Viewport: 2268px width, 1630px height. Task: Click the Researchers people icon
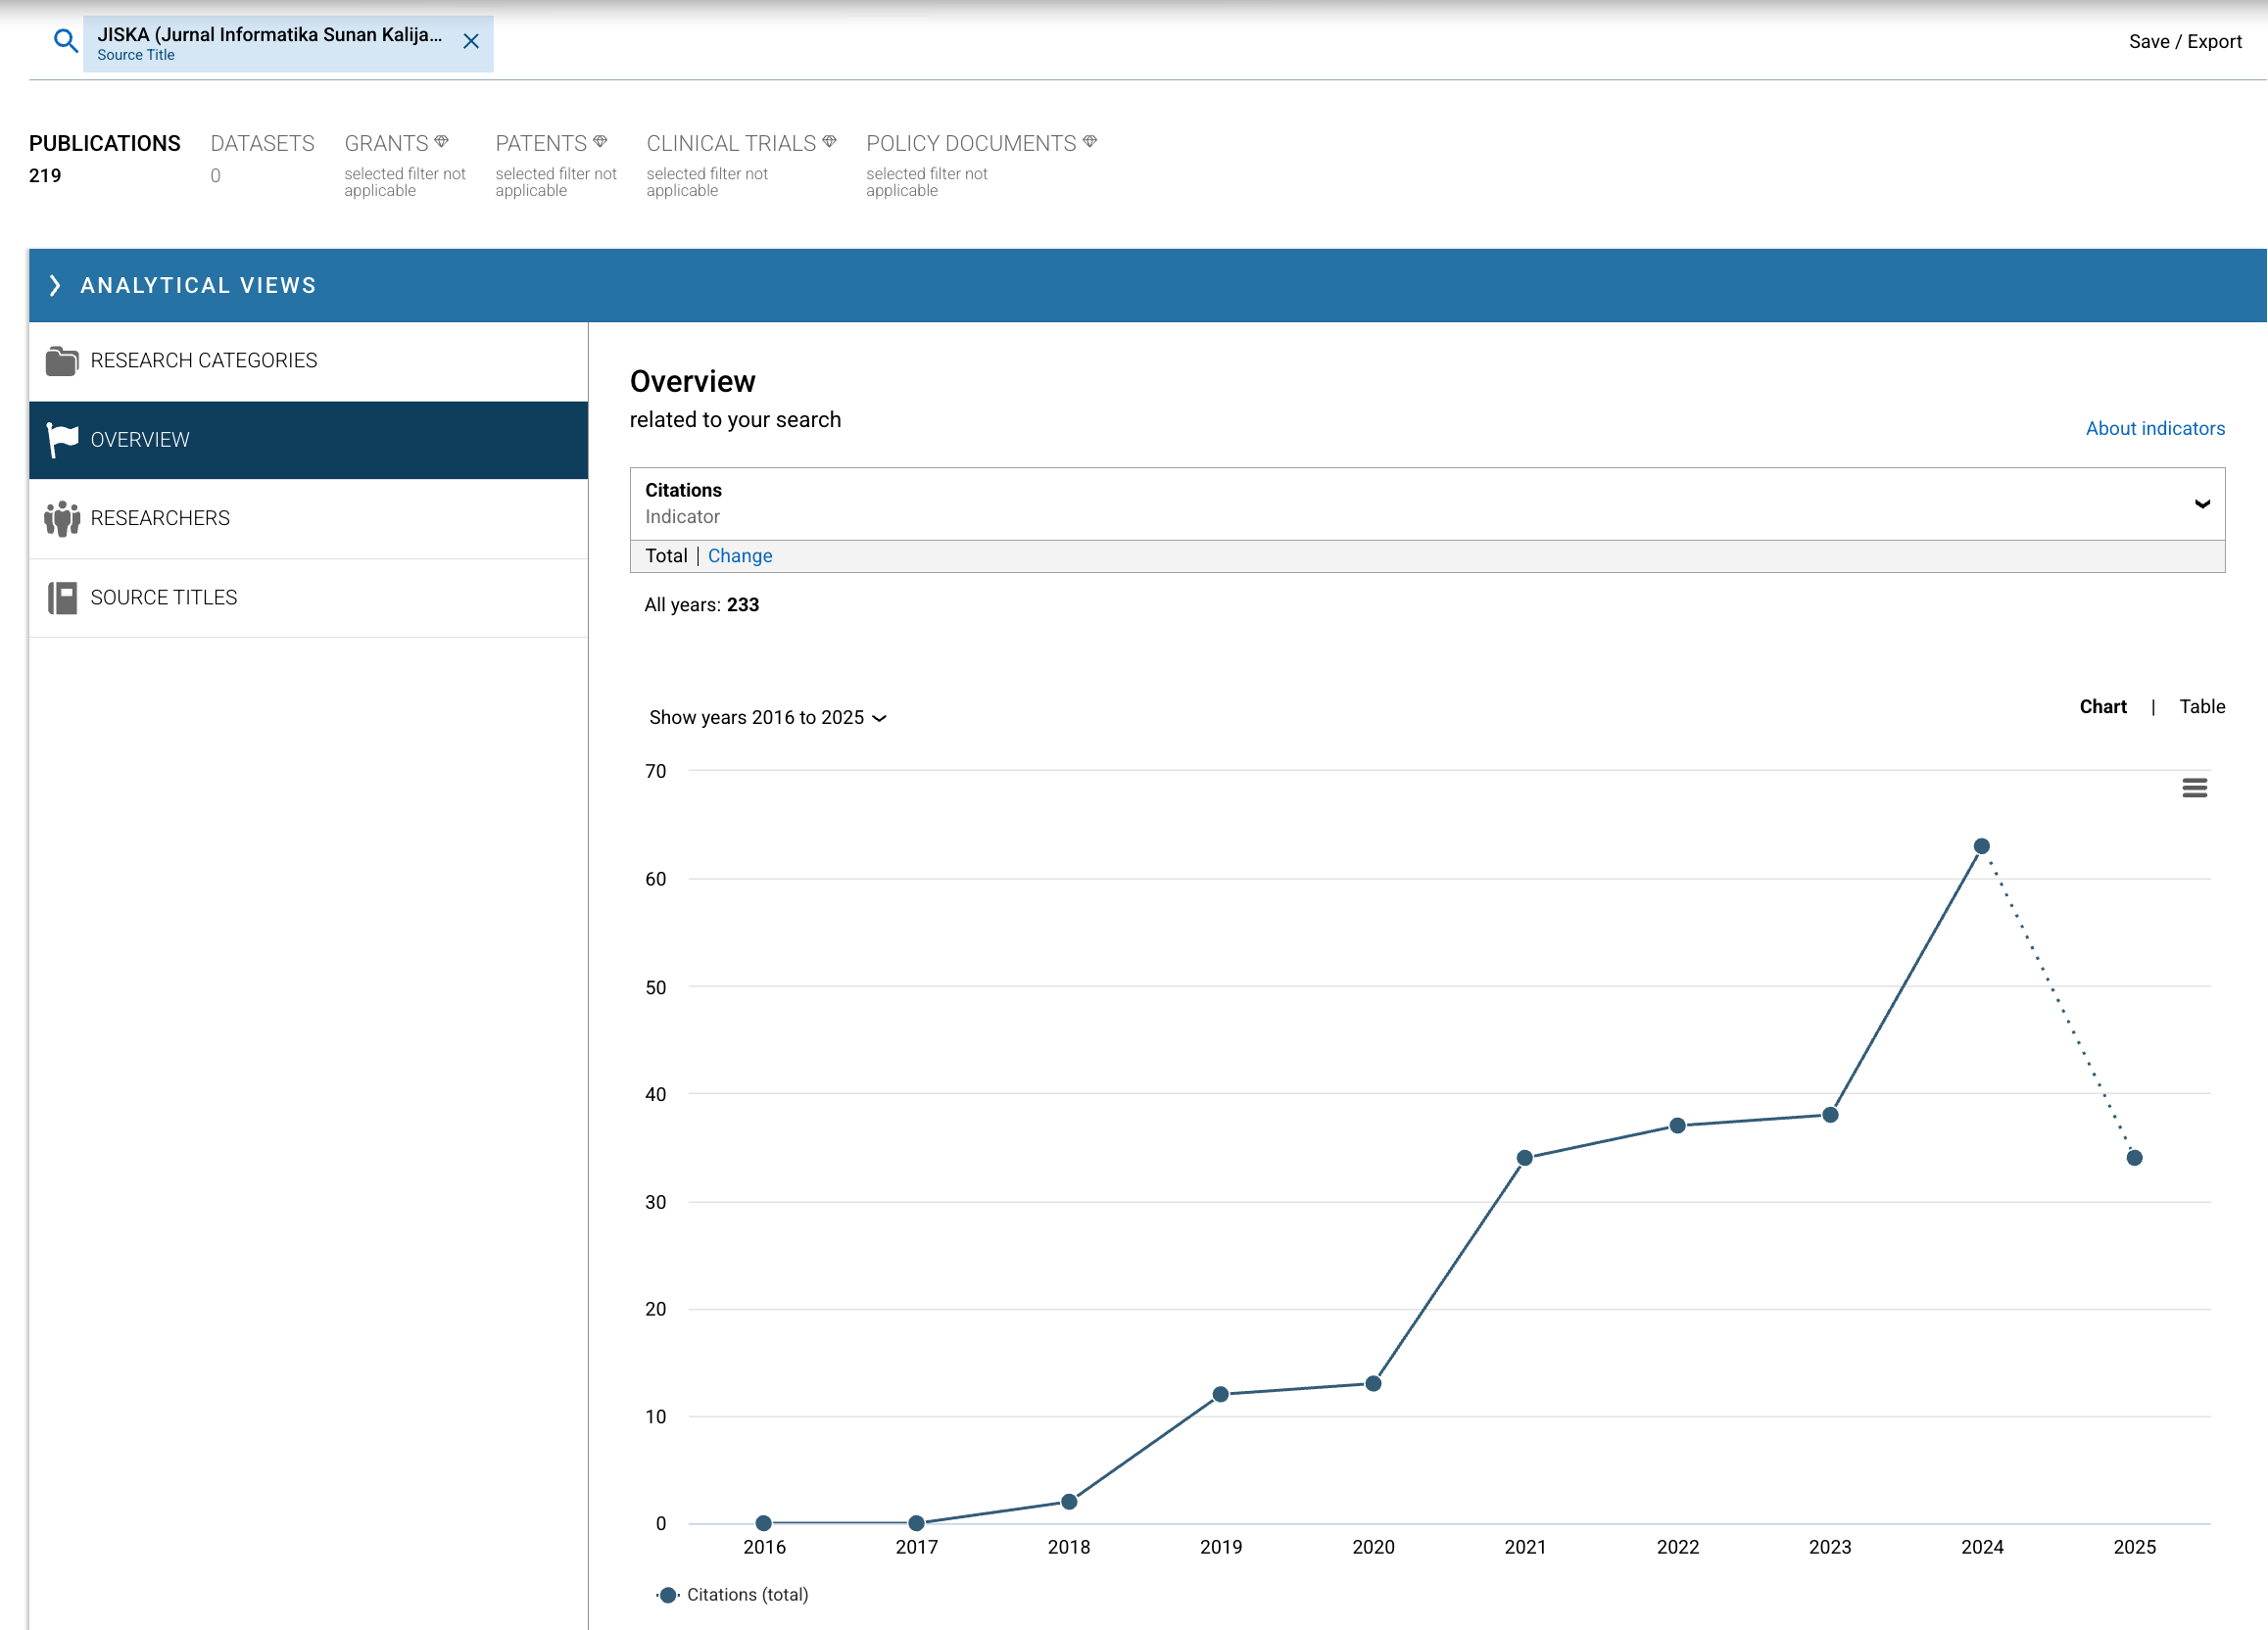click(x=62, y=518)
